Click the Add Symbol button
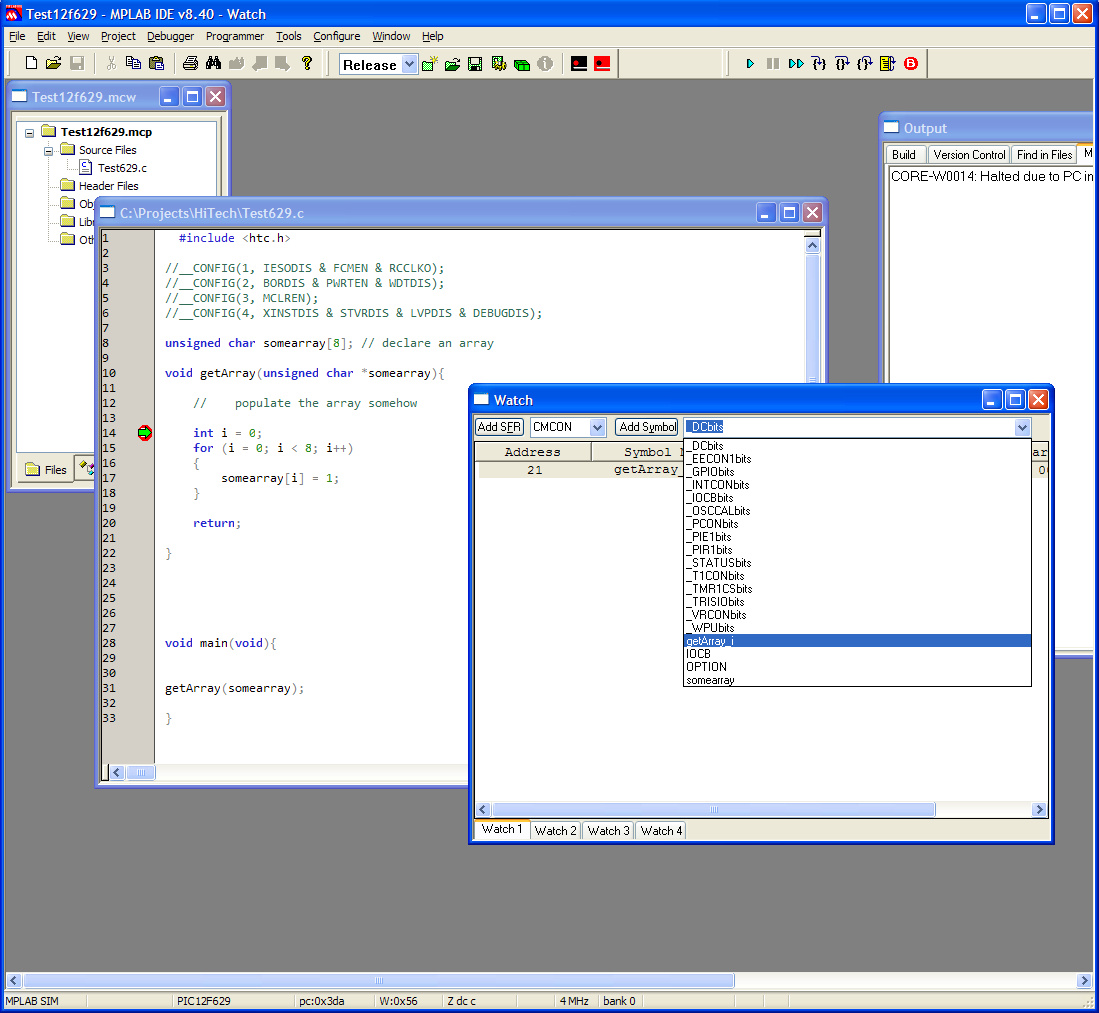The image size is (1099, 1013). 648,427
